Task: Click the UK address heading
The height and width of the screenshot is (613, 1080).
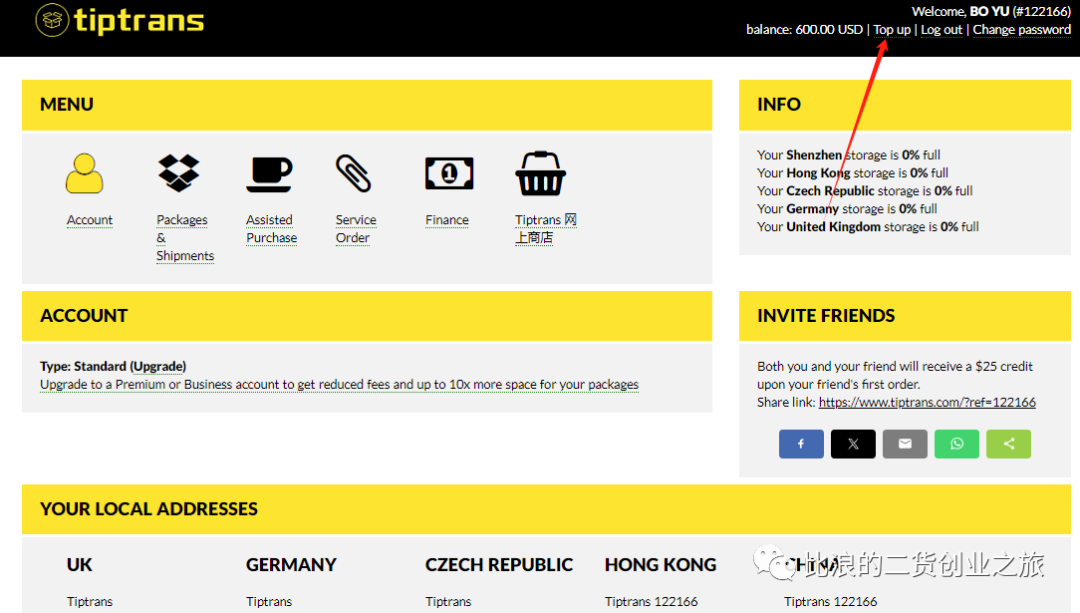Action: click(79, 565)
